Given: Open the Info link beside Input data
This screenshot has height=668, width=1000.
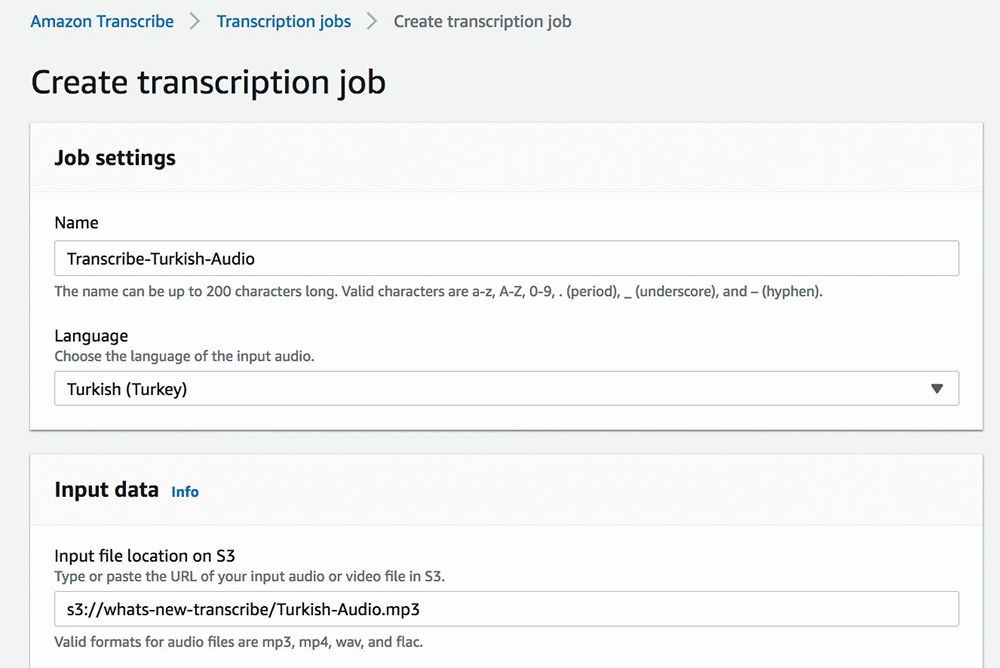Looking at the screenshot, I should point(185,491).
